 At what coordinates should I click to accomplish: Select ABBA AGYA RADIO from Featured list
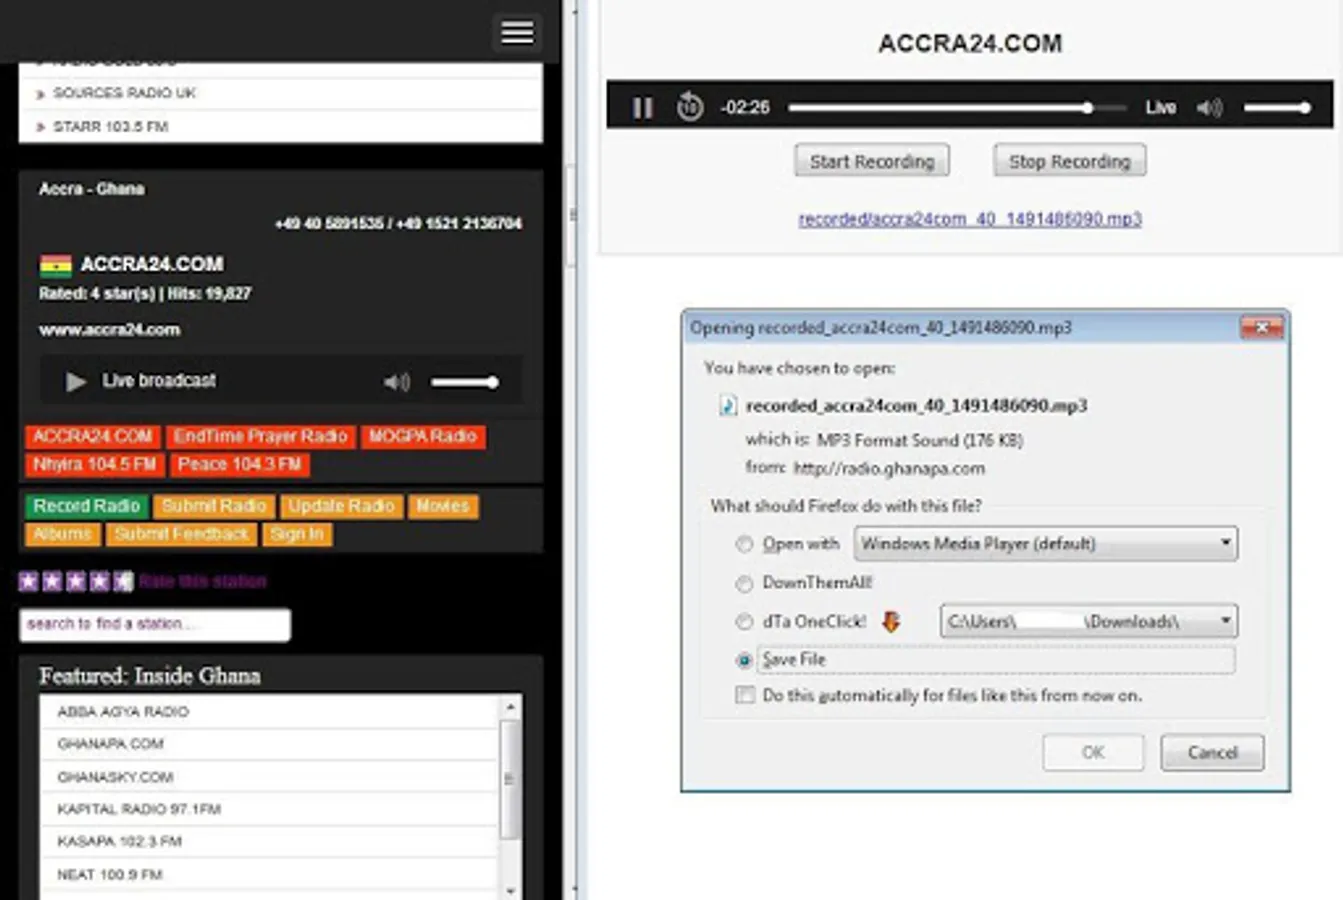(x=269, y=712)
